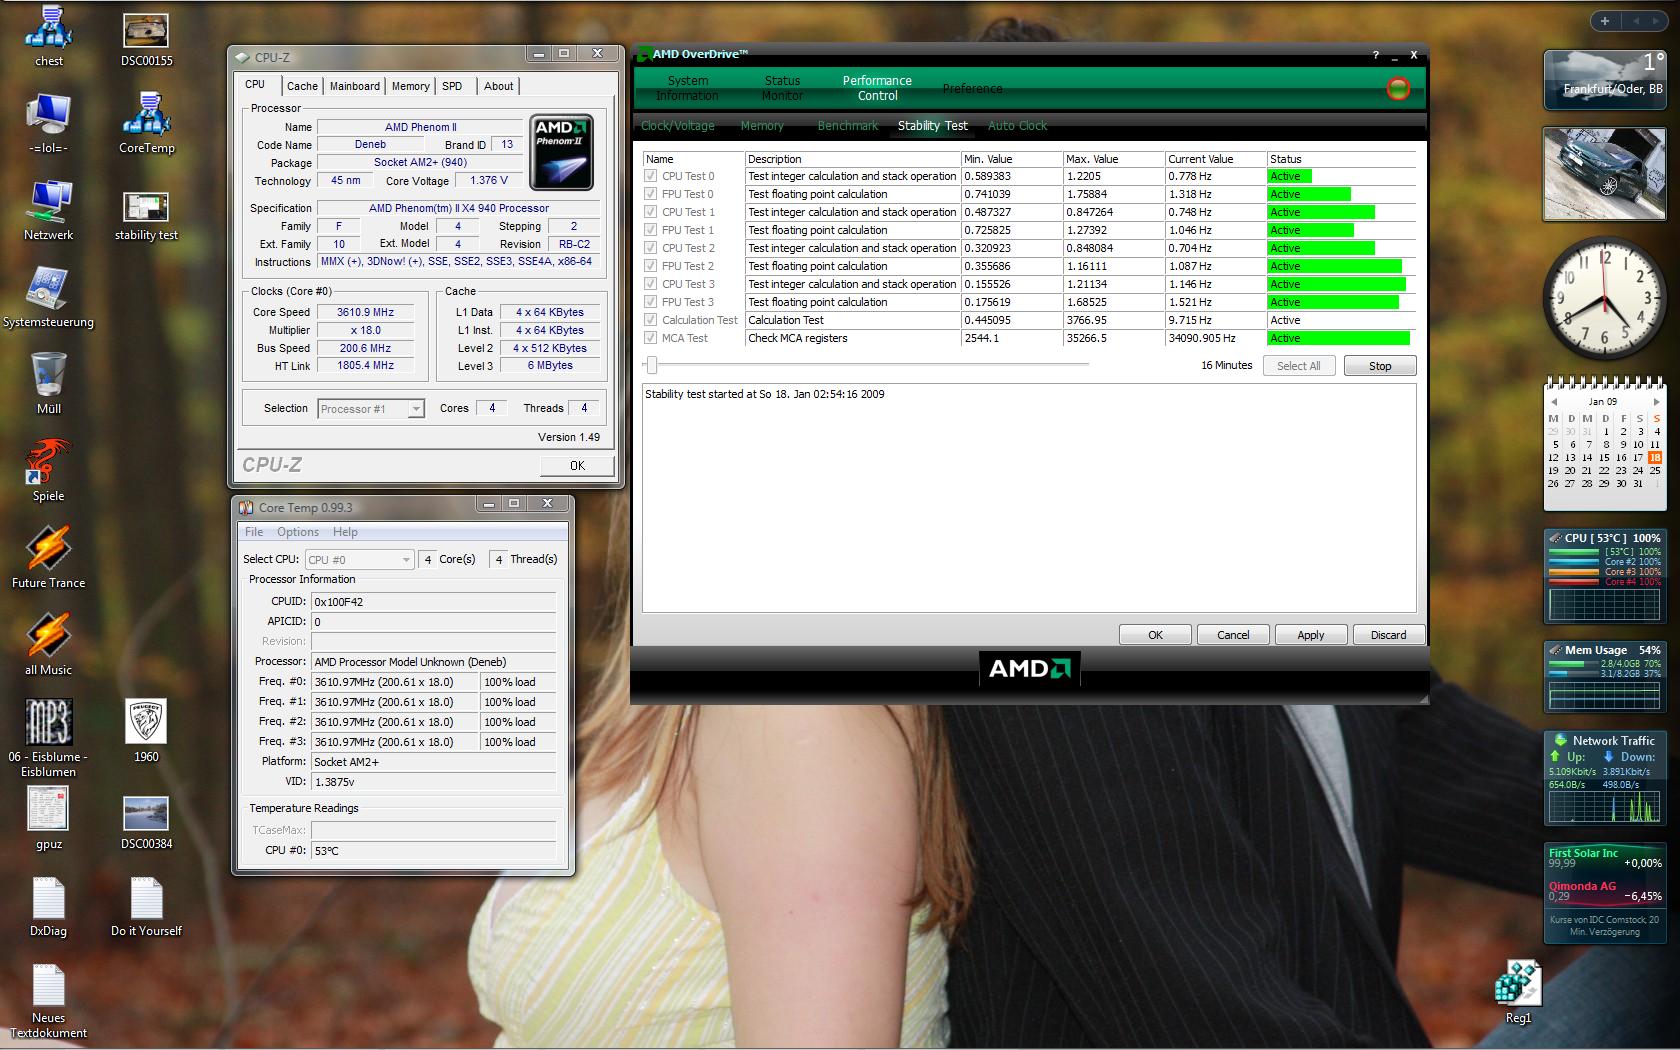Open the analog clock gadget
The image size is (1680, 1050).
click(1604, 297)
